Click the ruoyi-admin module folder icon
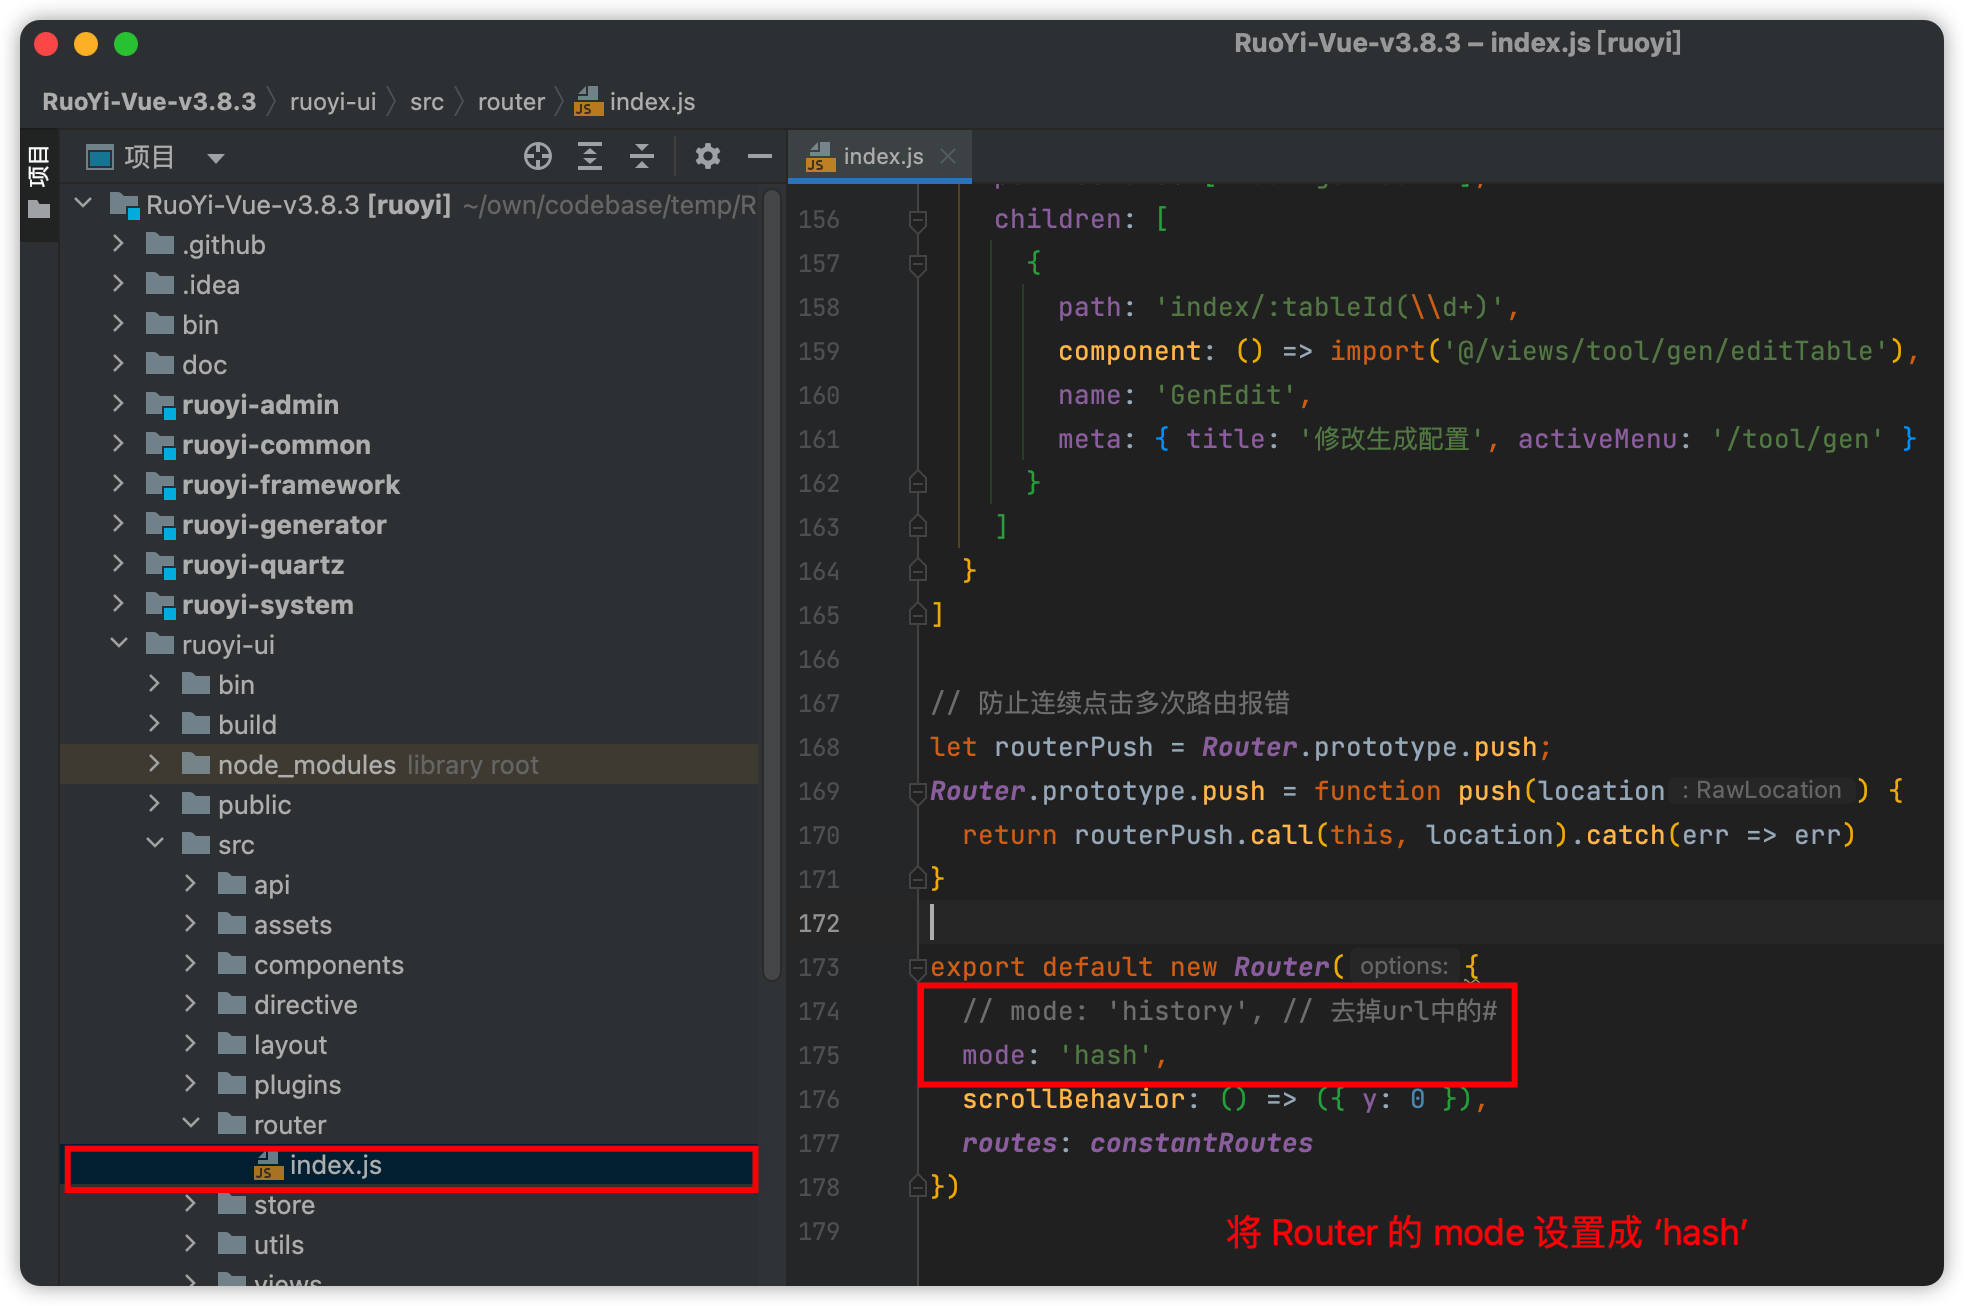 pos(160,404)
